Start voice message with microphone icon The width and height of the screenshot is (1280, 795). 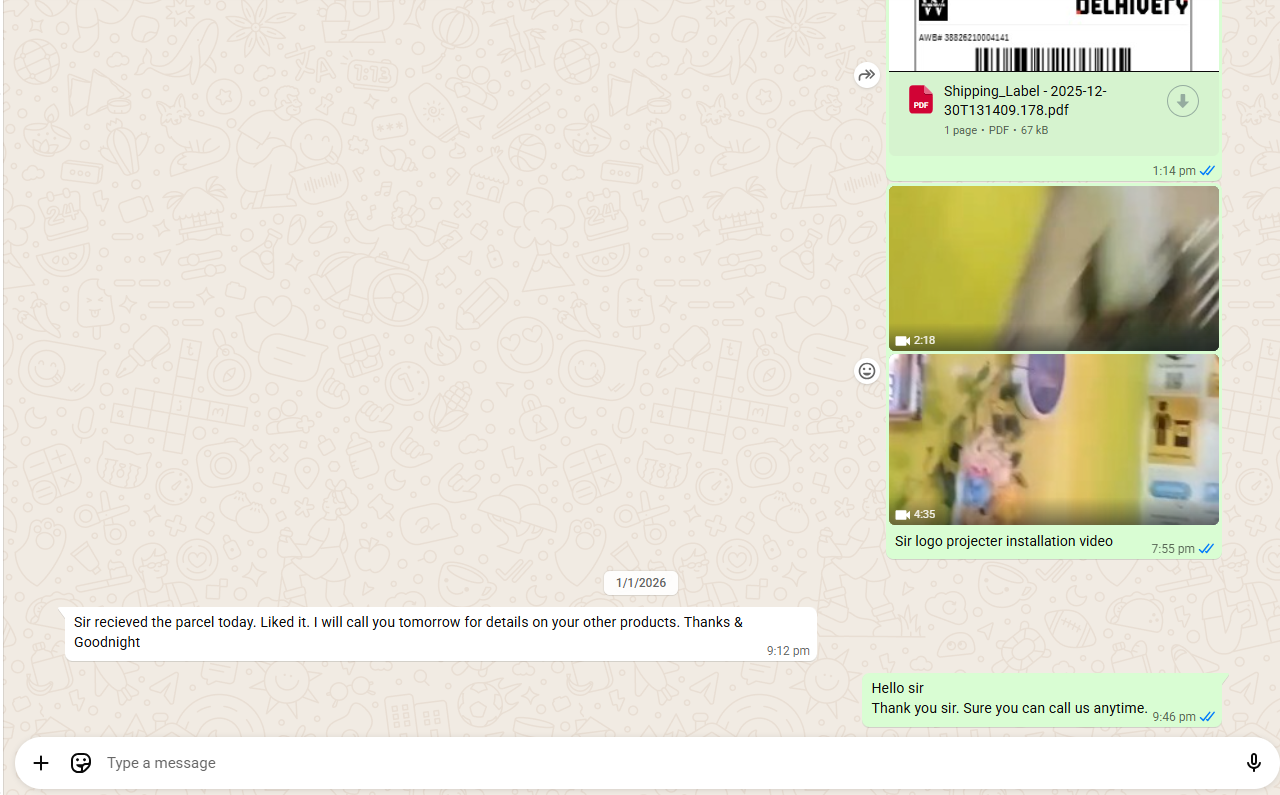click(x=1253, y=763)
